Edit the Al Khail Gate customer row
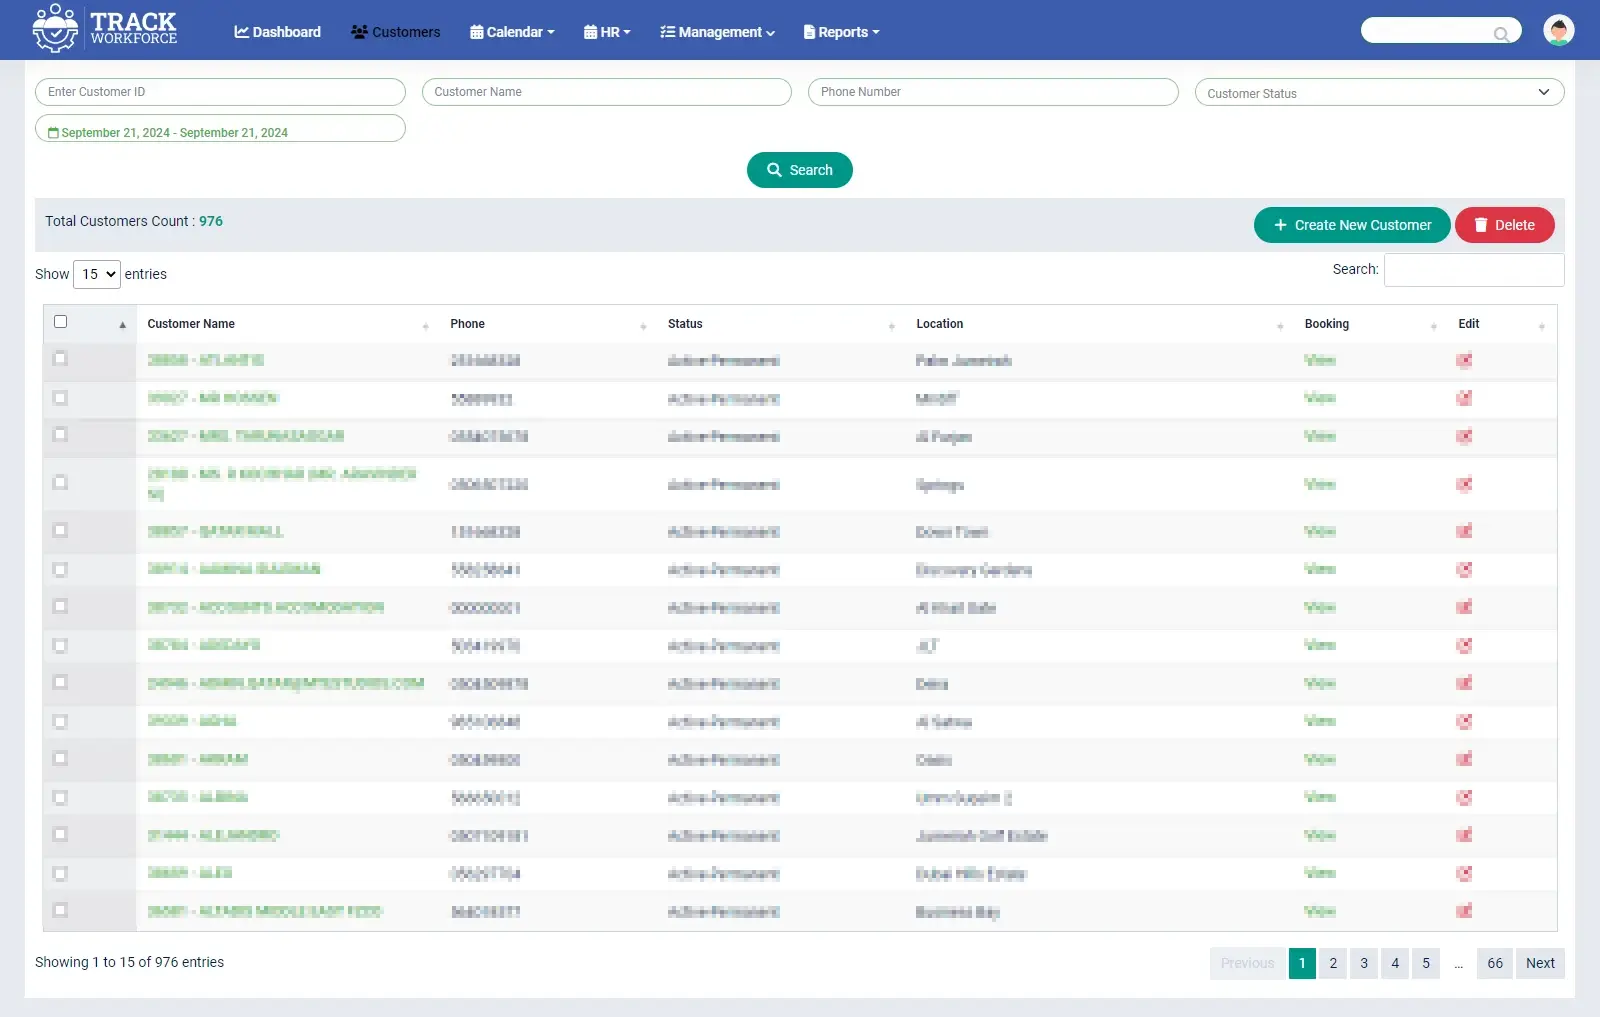The height and width of the screenshot is (1017, 1600). [1464, 608]
